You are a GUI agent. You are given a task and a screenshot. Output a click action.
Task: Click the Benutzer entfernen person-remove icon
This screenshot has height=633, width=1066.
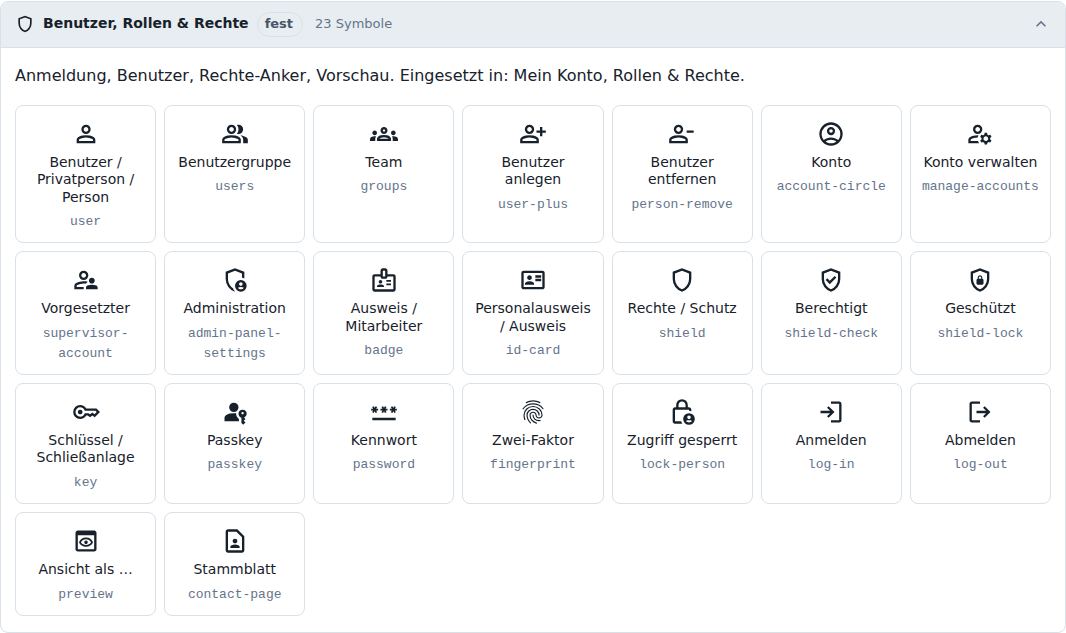[682, 134]
